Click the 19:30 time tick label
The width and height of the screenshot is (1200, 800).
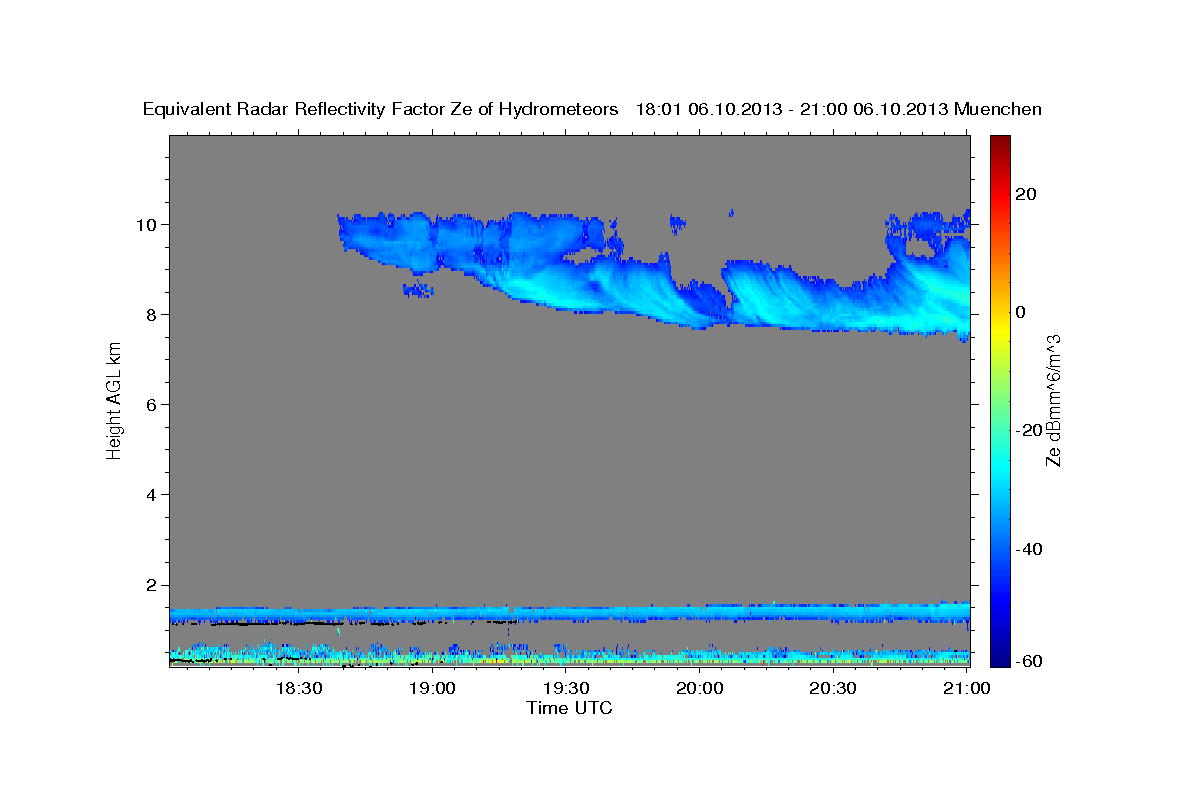pyautogui.click(x=566, y=688)
